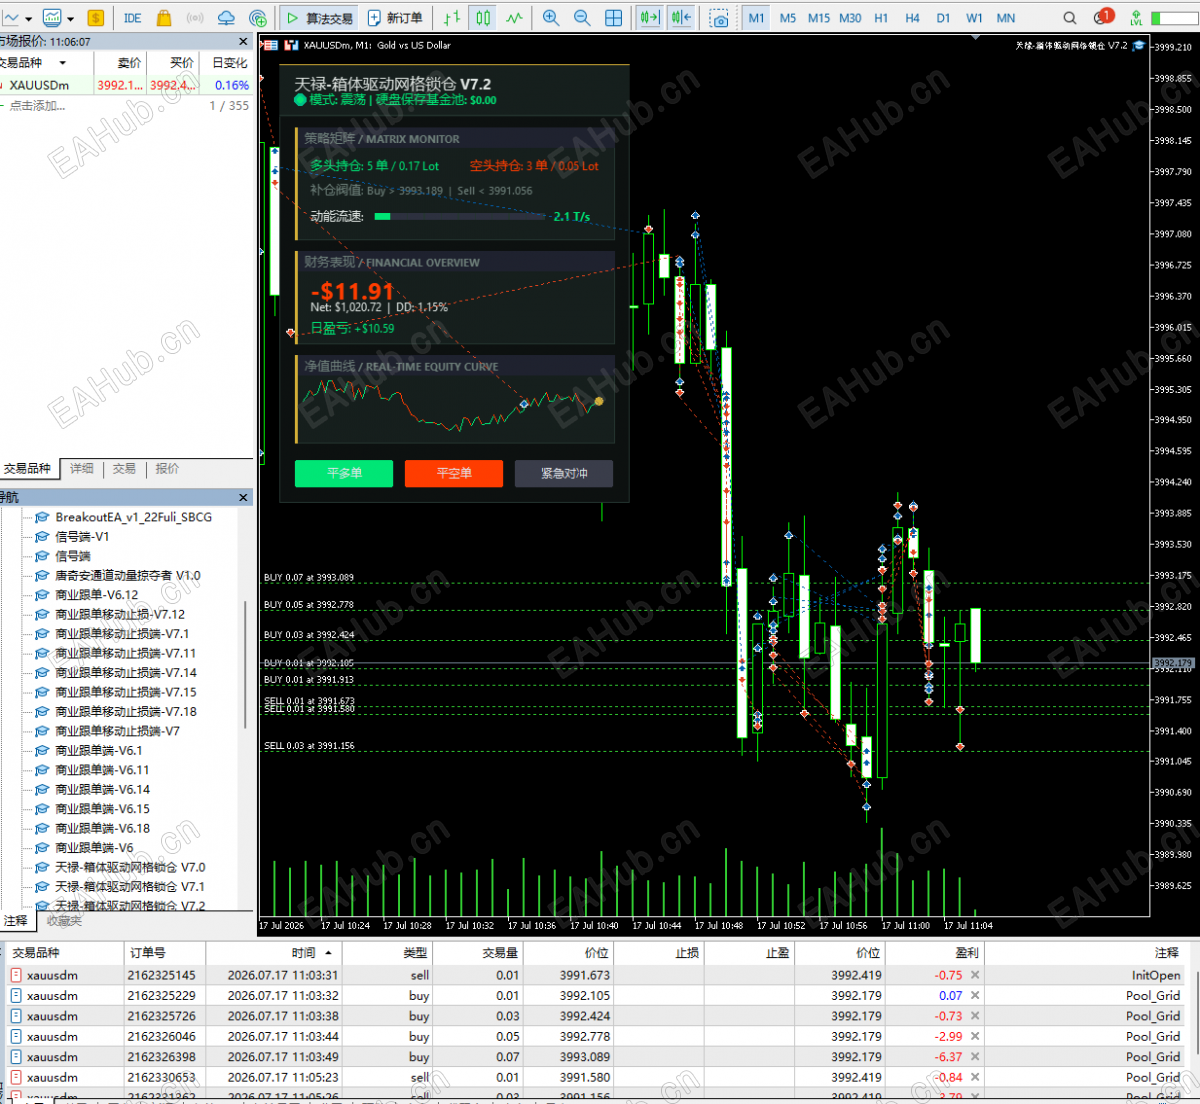Screen dimensions: 1200x1104
Task: Open the IDE MetaEditor button
Action: point(132,18)
